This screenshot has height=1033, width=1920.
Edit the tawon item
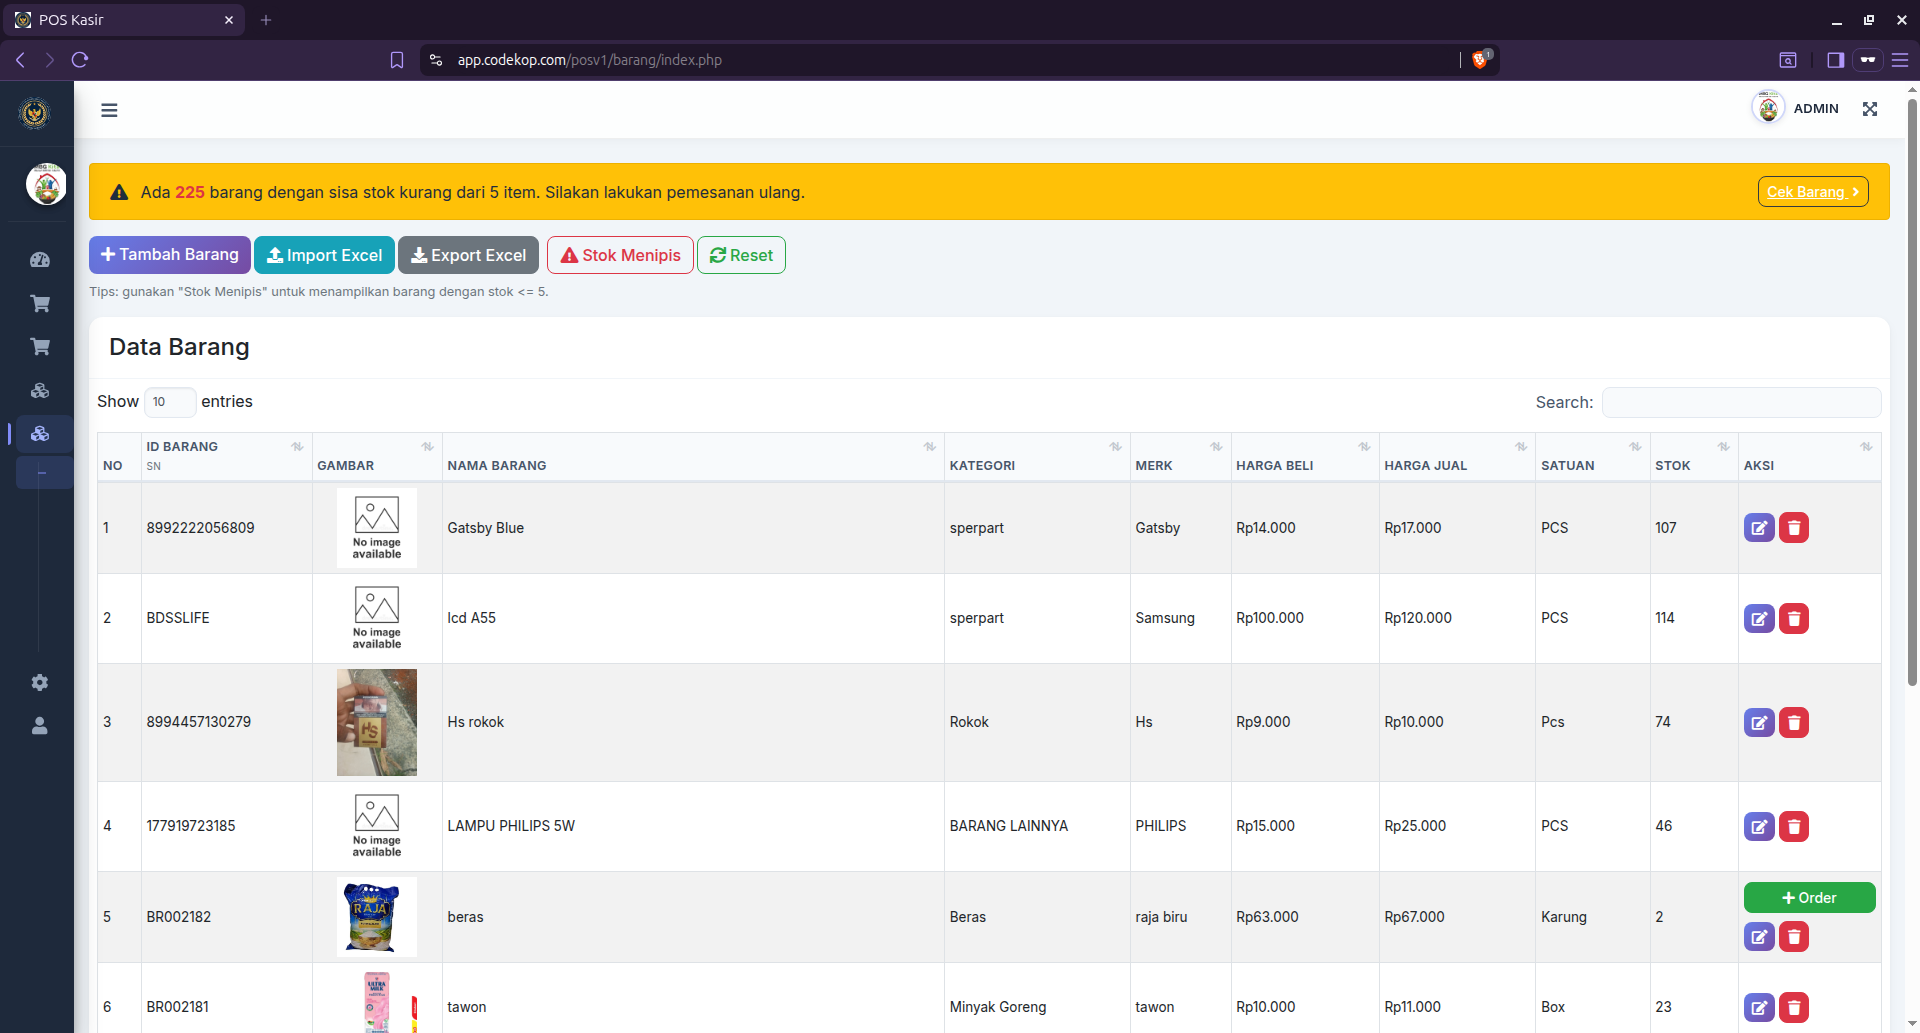click(x=1759, y=1008)
